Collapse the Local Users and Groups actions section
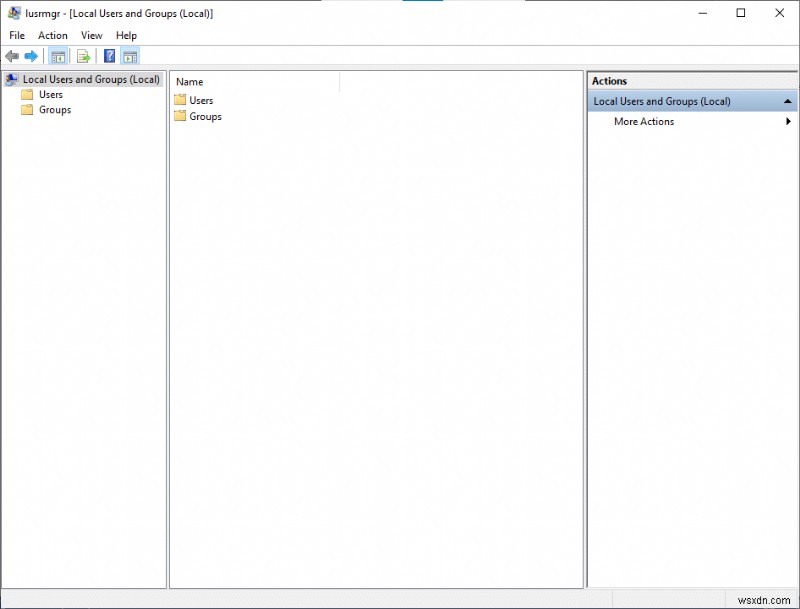800x609 pixels. pyautogui.click(x=787, y=101)
